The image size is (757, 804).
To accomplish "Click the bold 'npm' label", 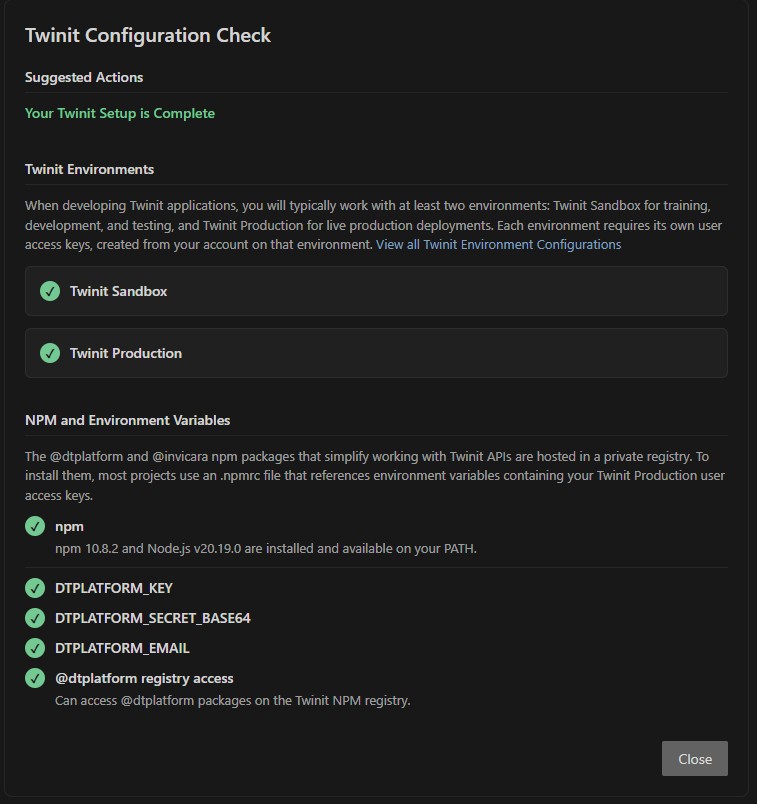I will [x=69, y=527].
